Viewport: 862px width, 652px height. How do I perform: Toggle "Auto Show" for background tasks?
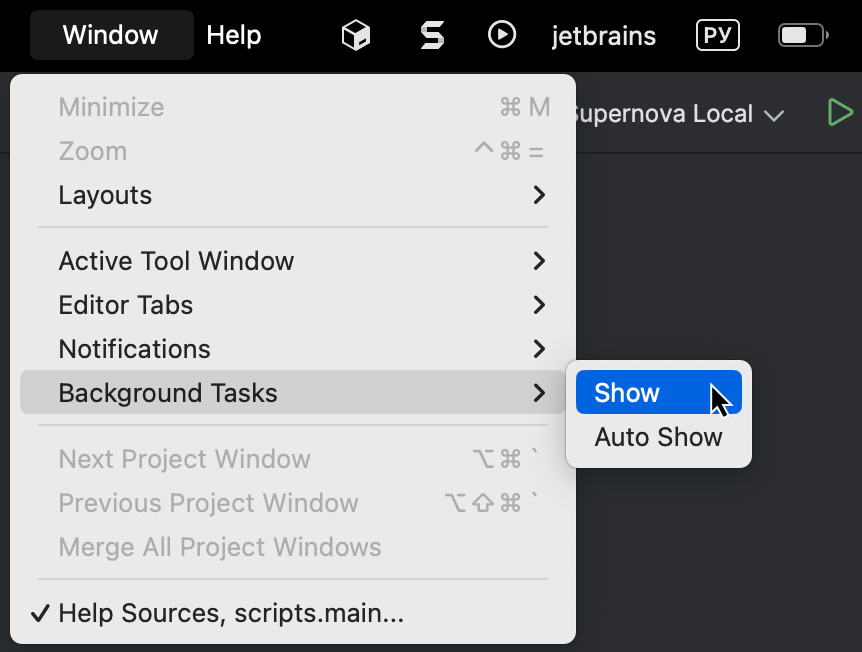[658, 437]
